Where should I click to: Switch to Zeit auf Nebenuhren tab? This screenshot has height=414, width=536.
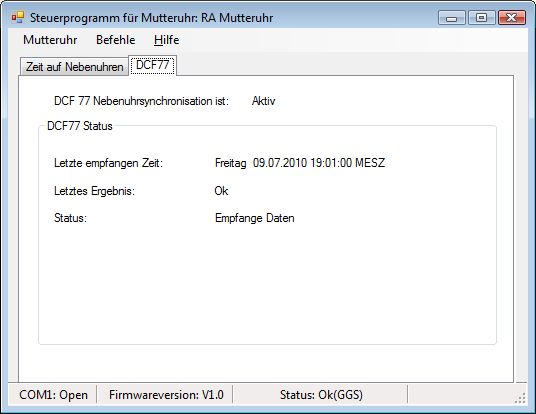tap(74, 67)
